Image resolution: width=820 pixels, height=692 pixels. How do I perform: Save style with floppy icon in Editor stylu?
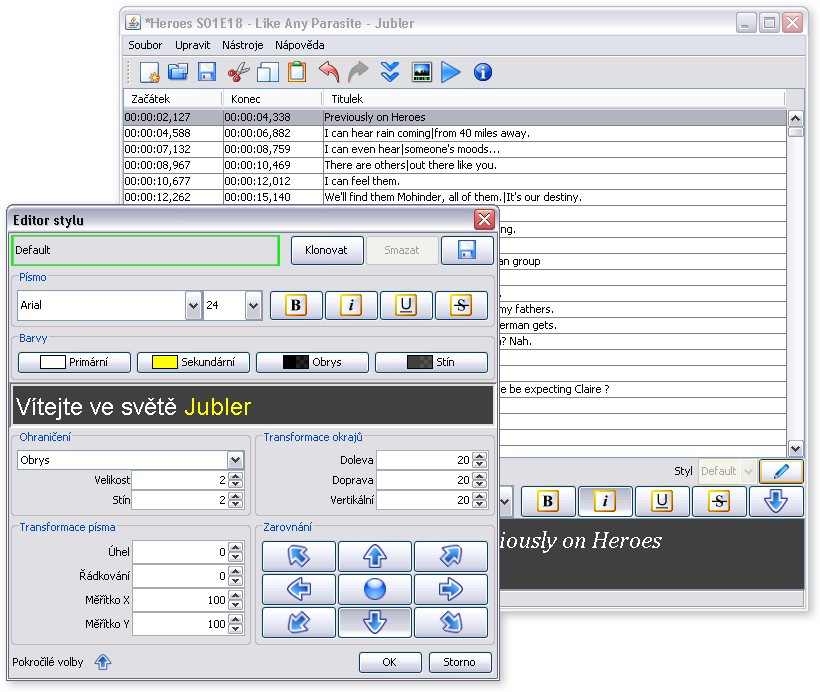point(467,250)
